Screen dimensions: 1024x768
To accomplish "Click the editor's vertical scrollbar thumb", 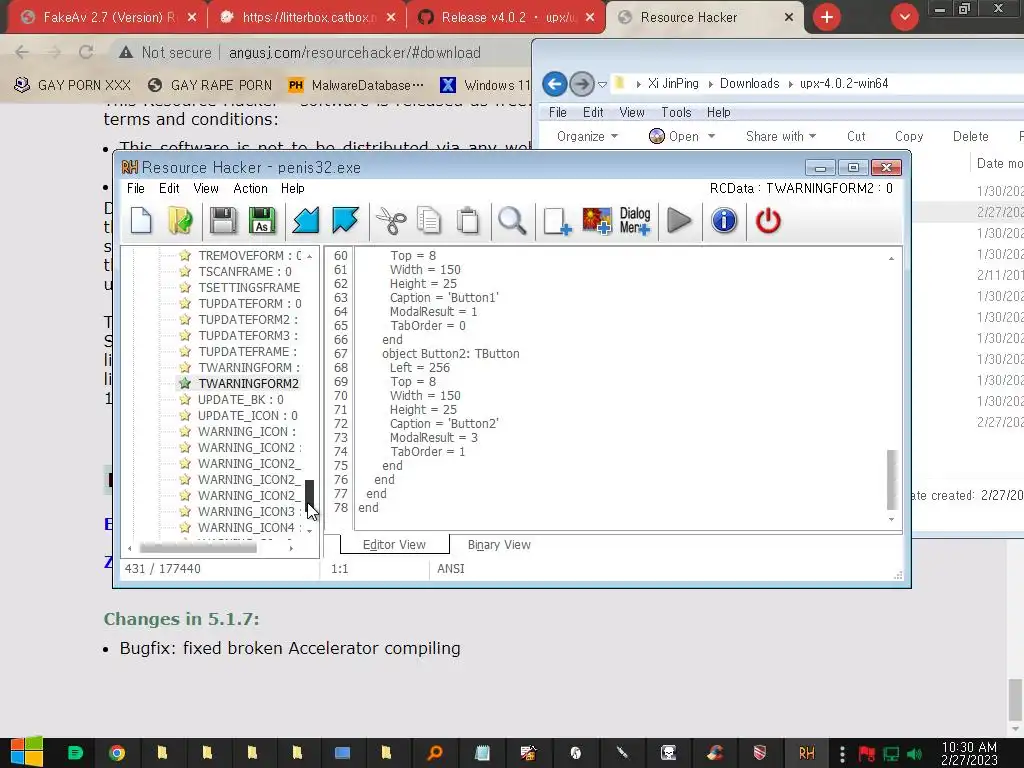I will point(891,479).
